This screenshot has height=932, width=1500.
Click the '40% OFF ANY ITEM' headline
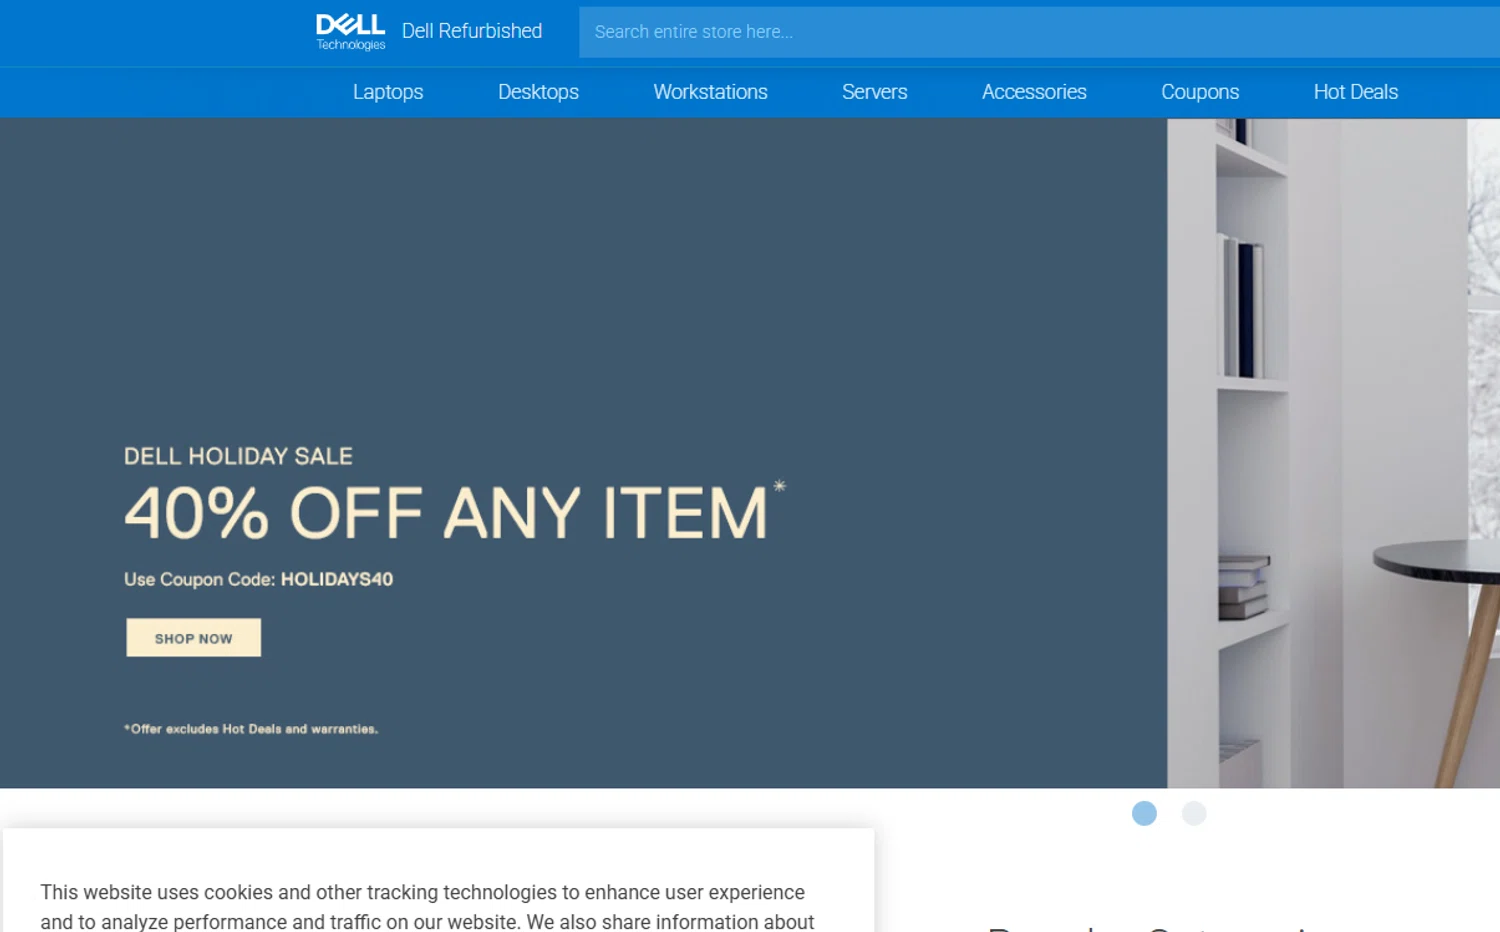coord(445,514)
